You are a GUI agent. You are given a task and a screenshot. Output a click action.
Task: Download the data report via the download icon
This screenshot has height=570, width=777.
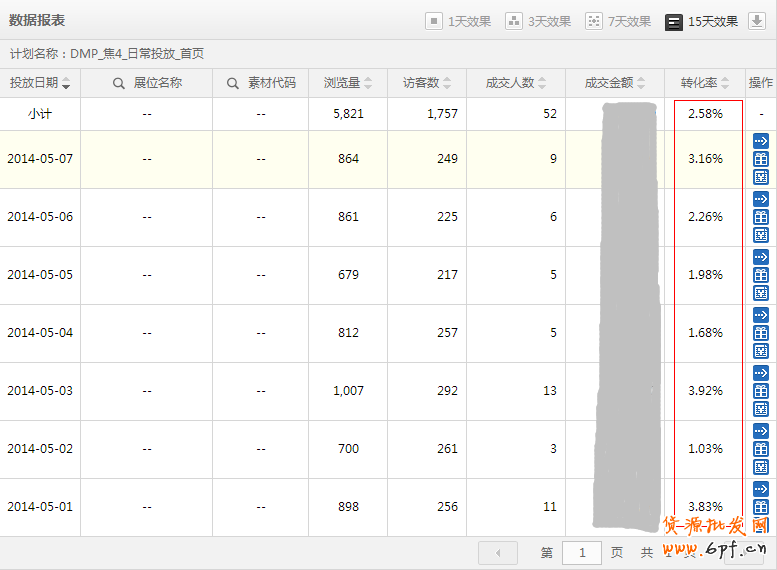point(757,21)
